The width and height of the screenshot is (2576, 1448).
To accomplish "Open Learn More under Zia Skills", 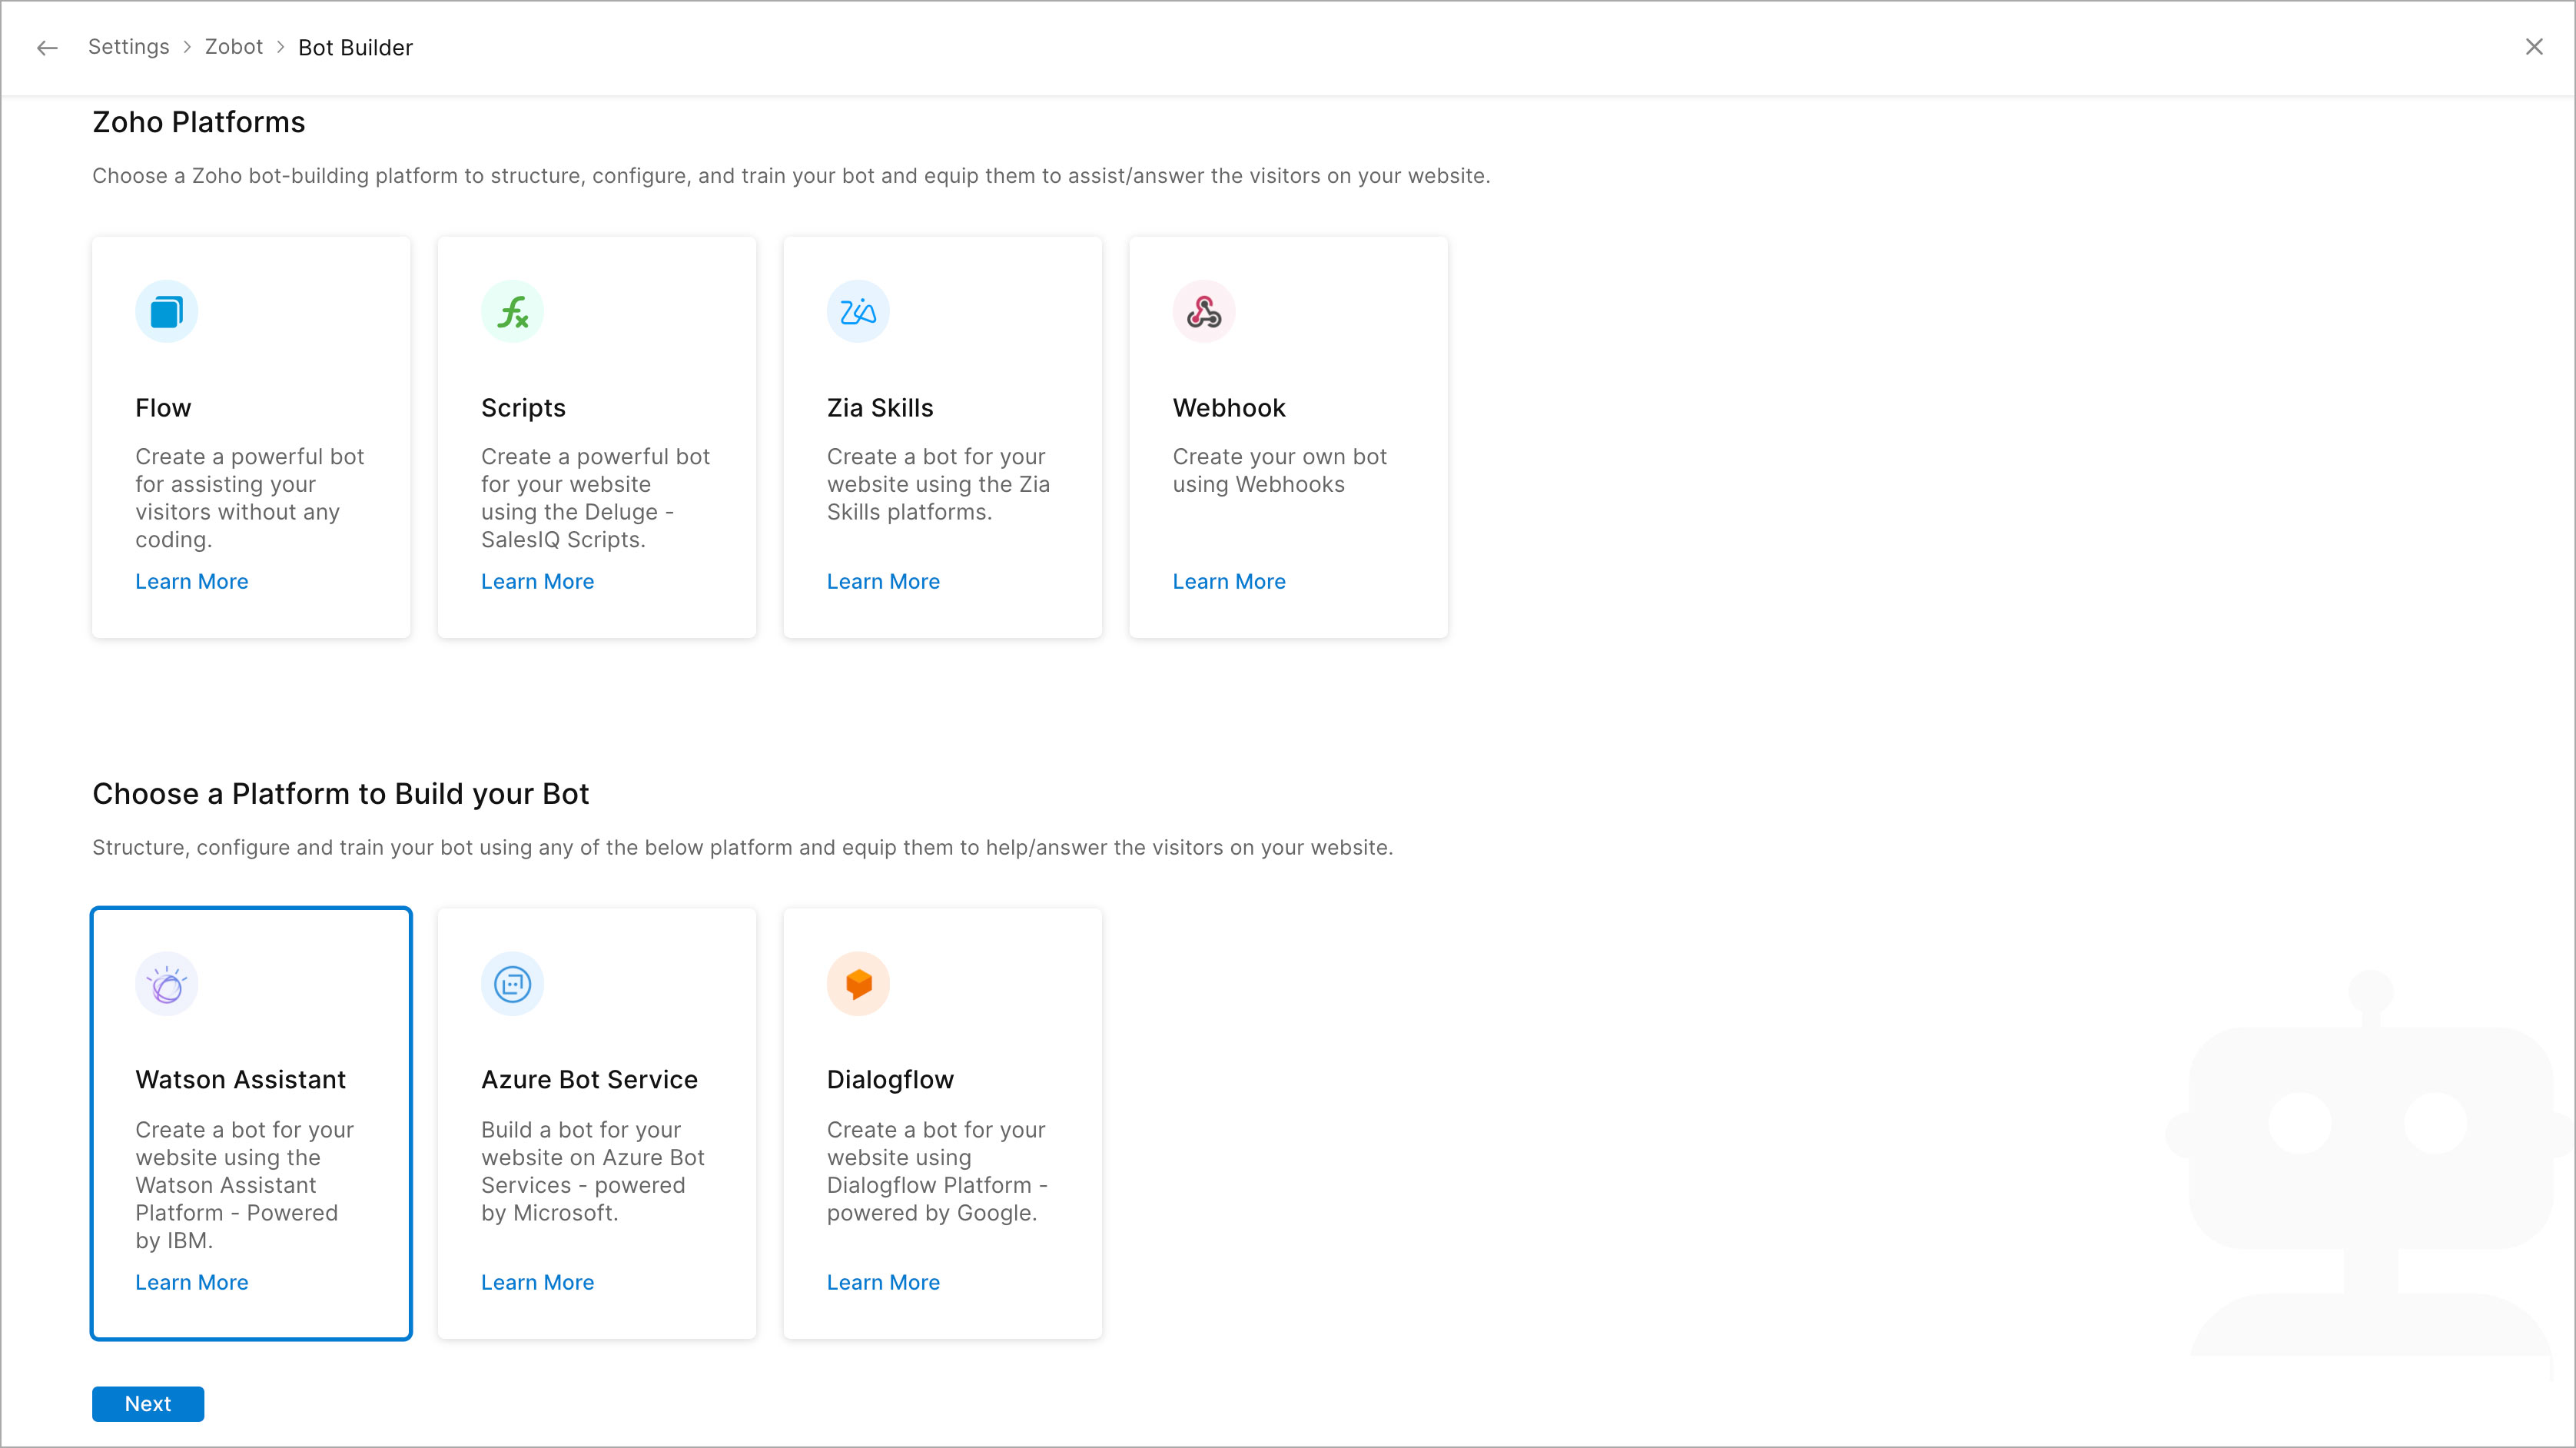I will pos(882,582).
